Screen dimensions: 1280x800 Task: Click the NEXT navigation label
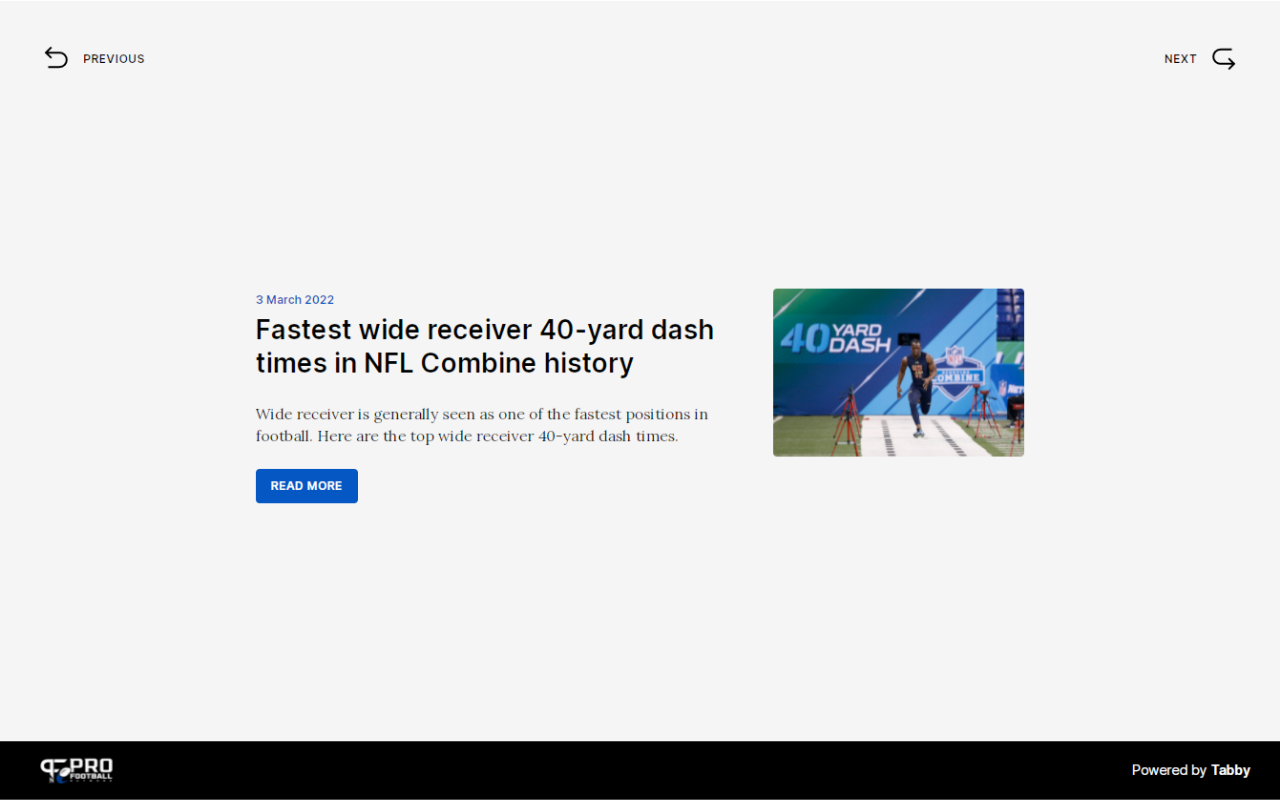[1180, 58]
